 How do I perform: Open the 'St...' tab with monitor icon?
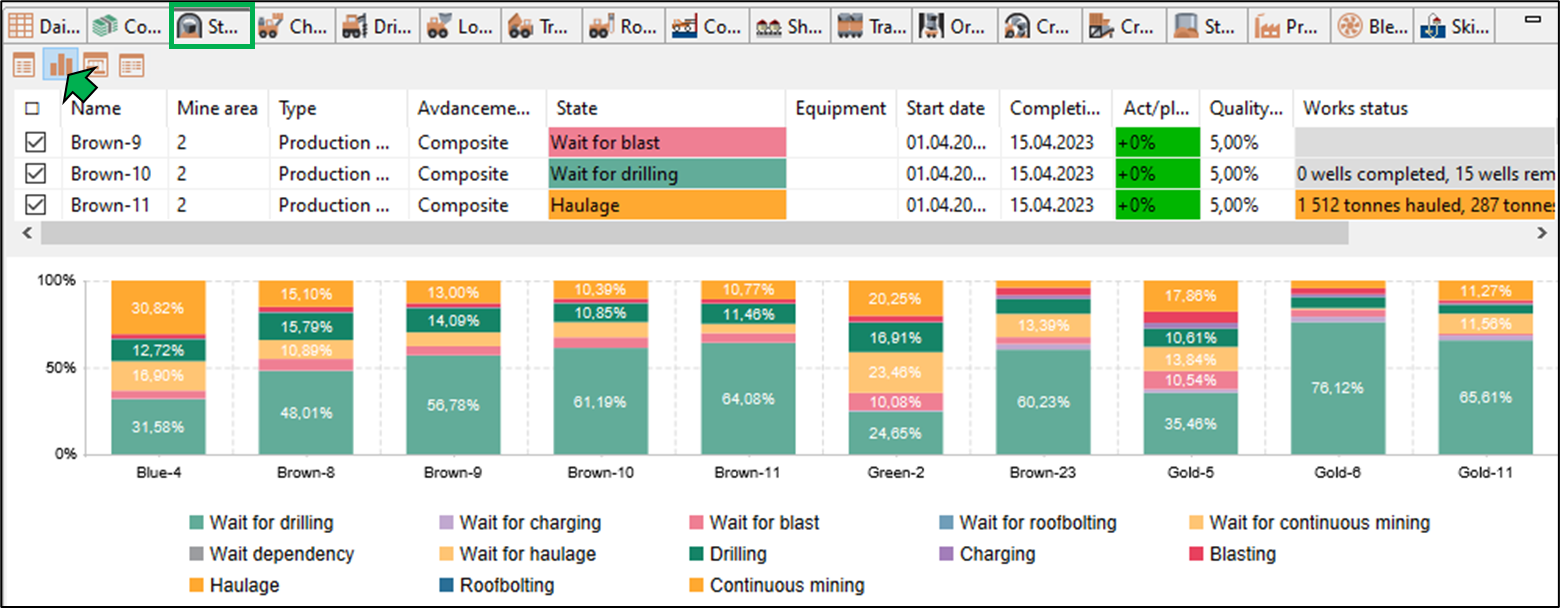[1207, 26]
